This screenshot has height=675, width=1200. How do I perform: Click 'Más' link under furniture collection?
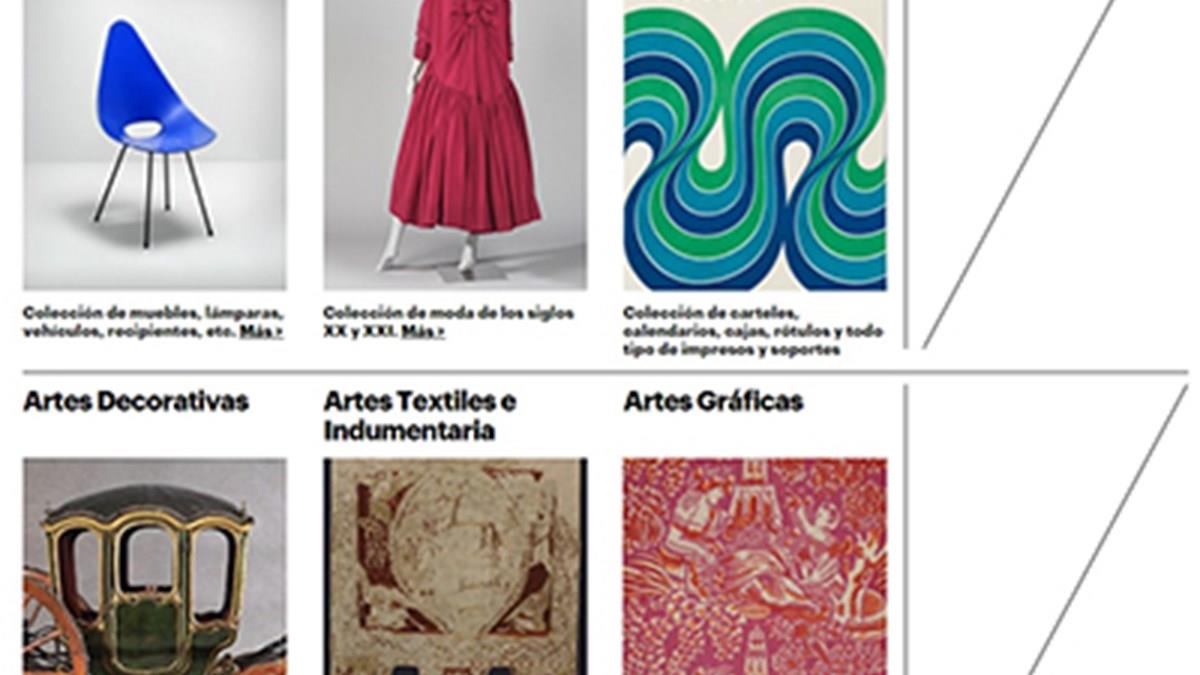point(261,332)
